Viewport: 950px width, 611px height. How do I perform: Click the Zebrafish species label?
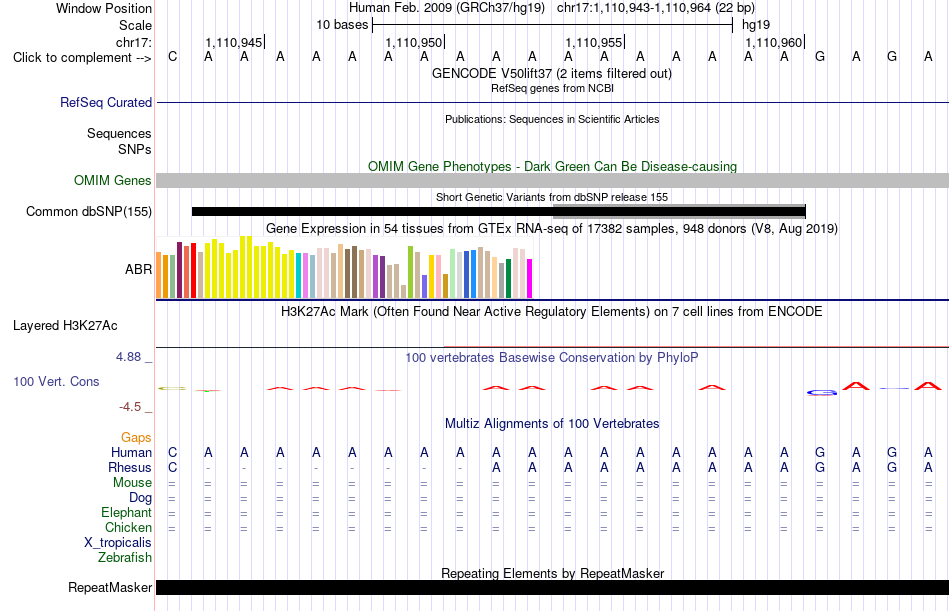coord(125,558)
